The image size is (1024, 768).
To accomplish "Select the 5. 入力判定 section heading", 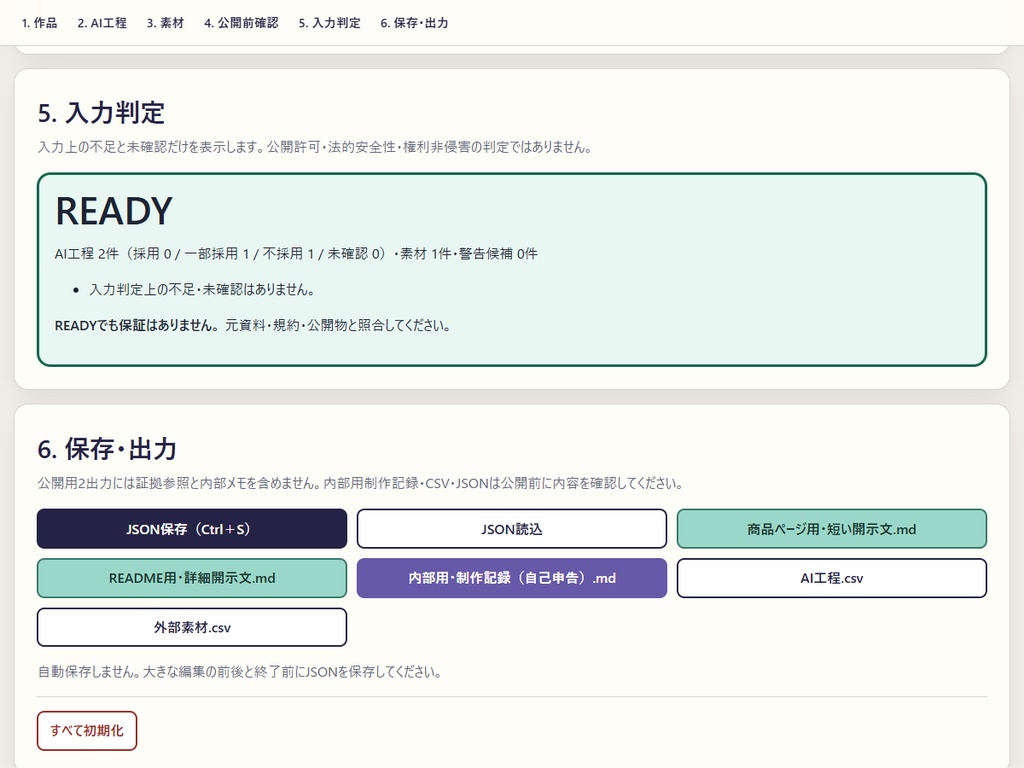I will [x=101, y=112].
